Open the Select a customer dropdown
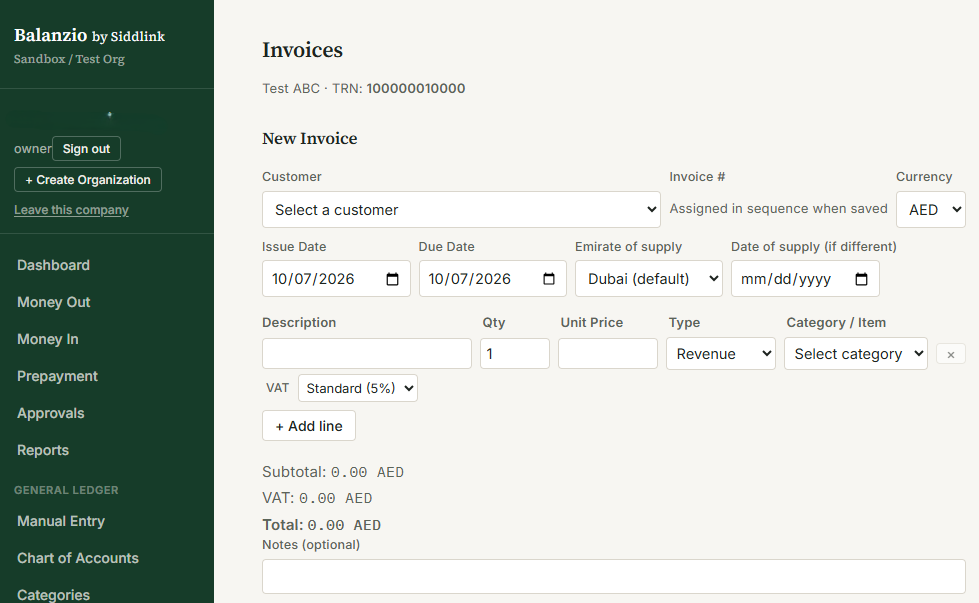 point(461,210)
